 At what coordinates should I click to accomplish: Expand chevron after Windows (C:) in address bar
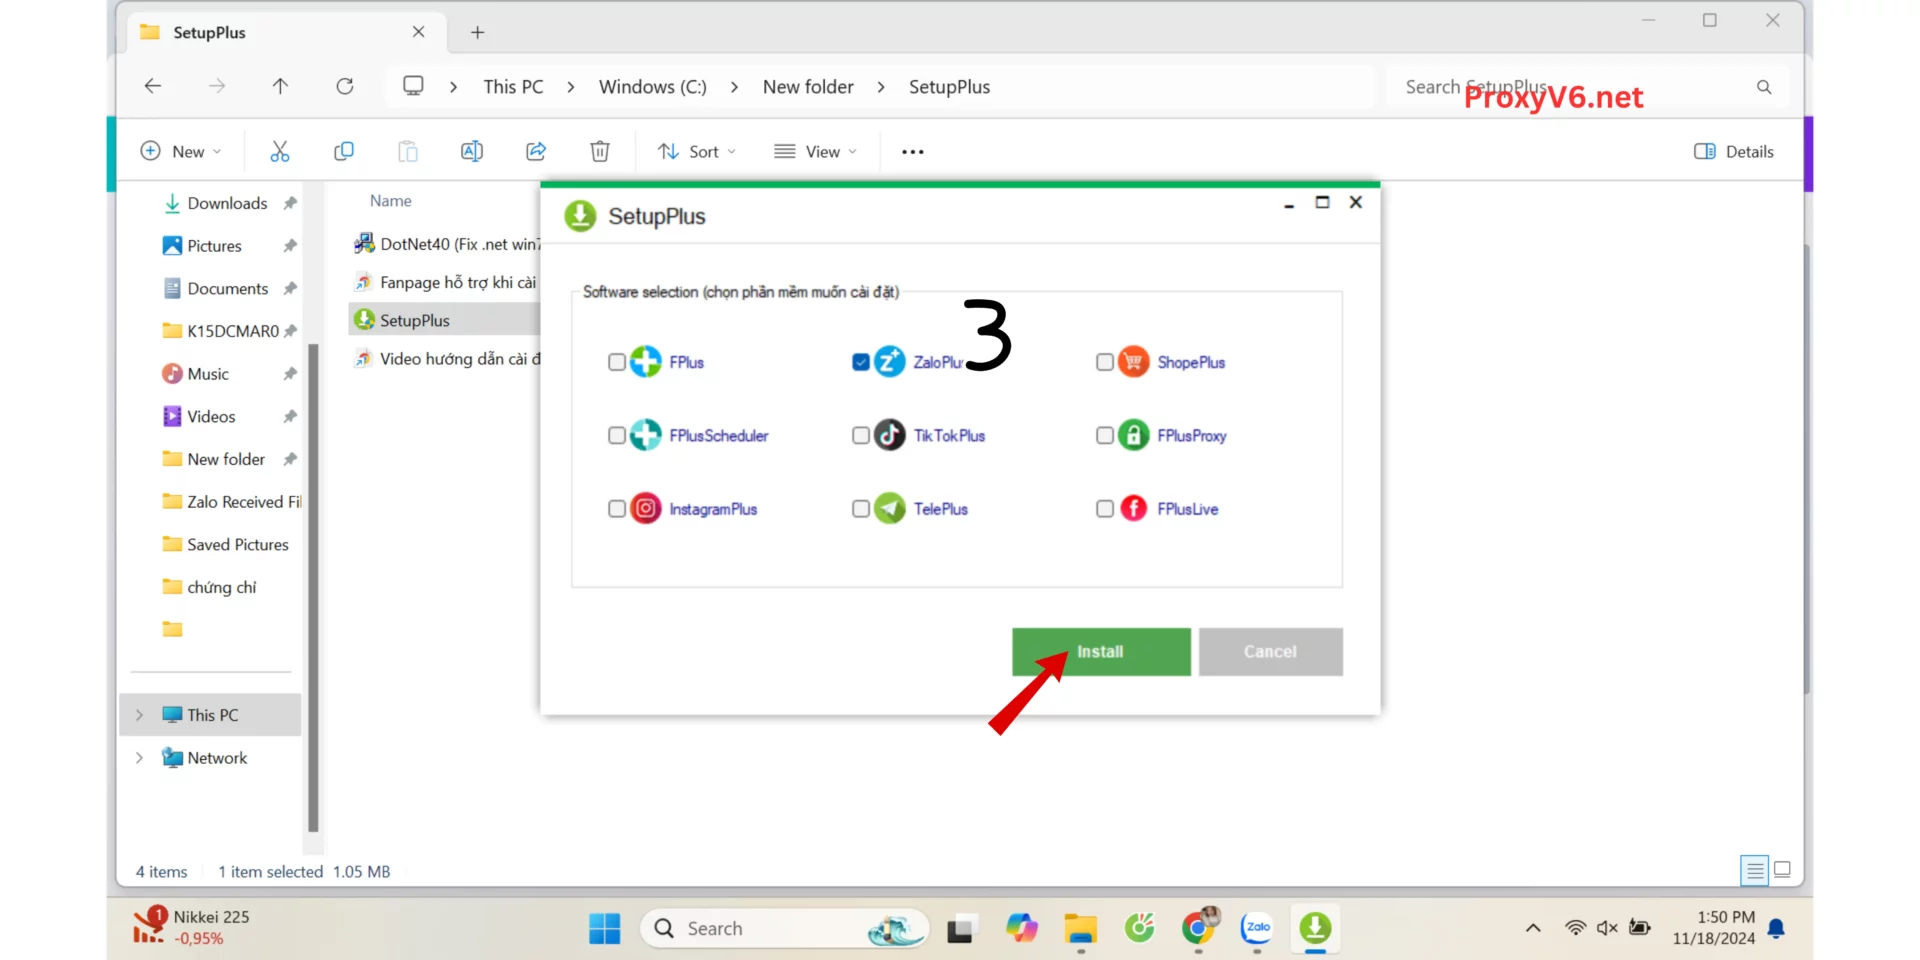pos(734,87)
